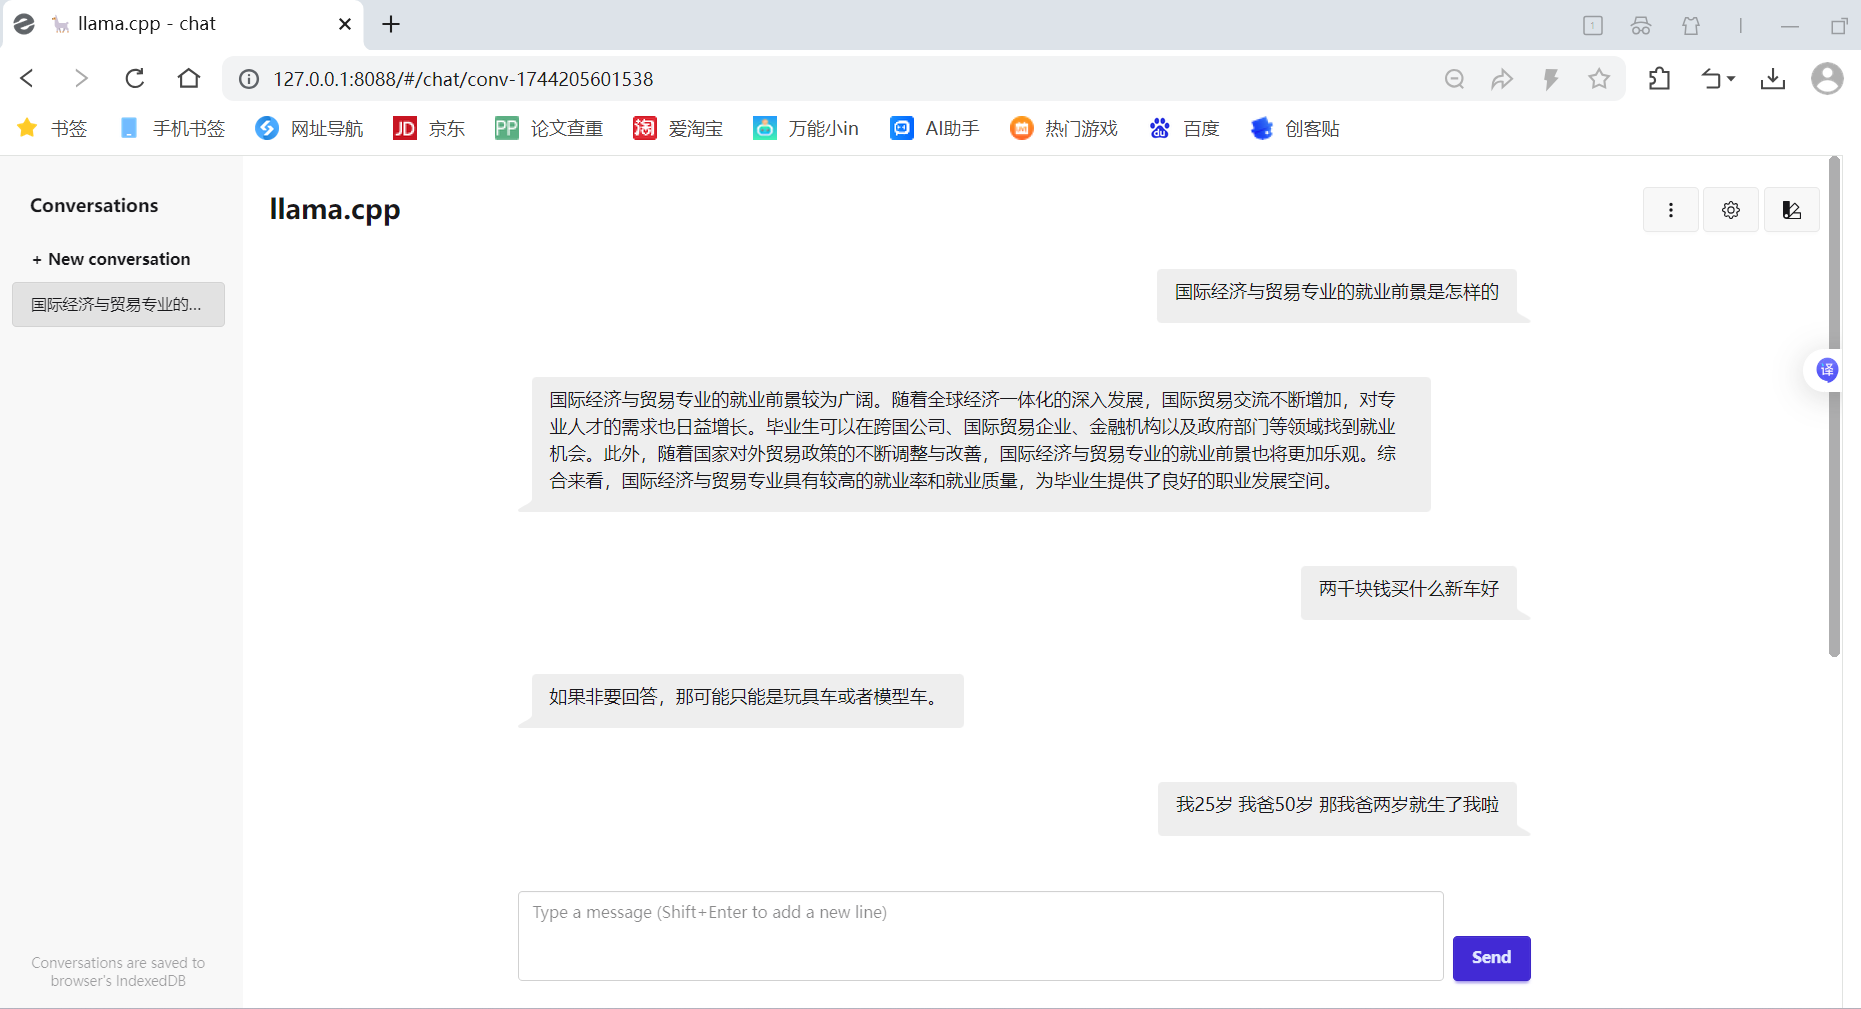Open the skin shirt icon
This screenshot has width=1861, height=1009.
(x=1691, y=26)
